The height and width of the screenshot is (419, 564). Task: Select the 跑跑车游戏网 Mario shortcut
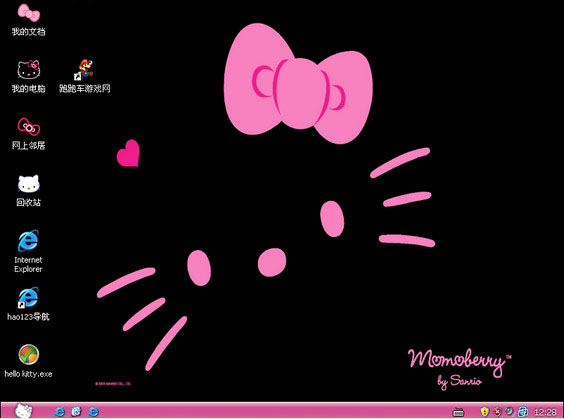tap(85, 69)
